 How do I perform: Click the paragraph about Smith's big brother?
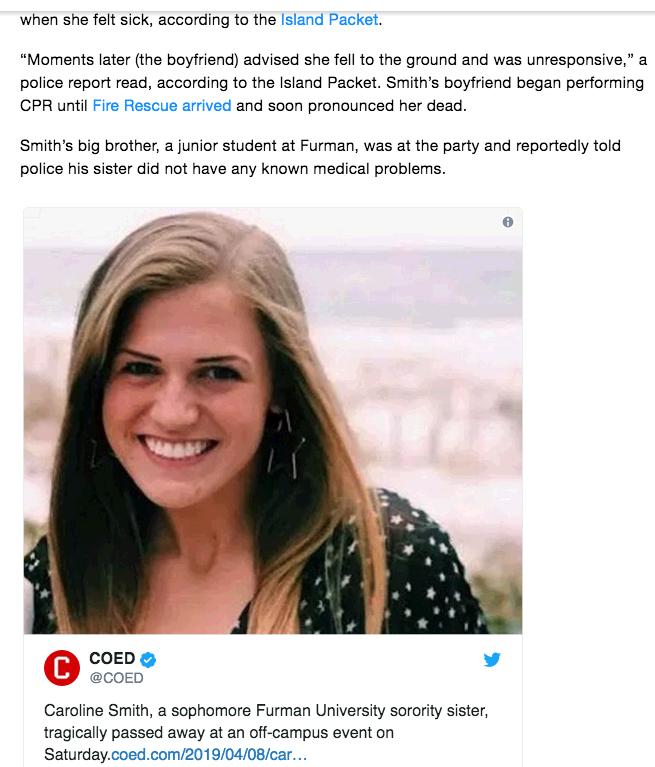tap(320, 157)
